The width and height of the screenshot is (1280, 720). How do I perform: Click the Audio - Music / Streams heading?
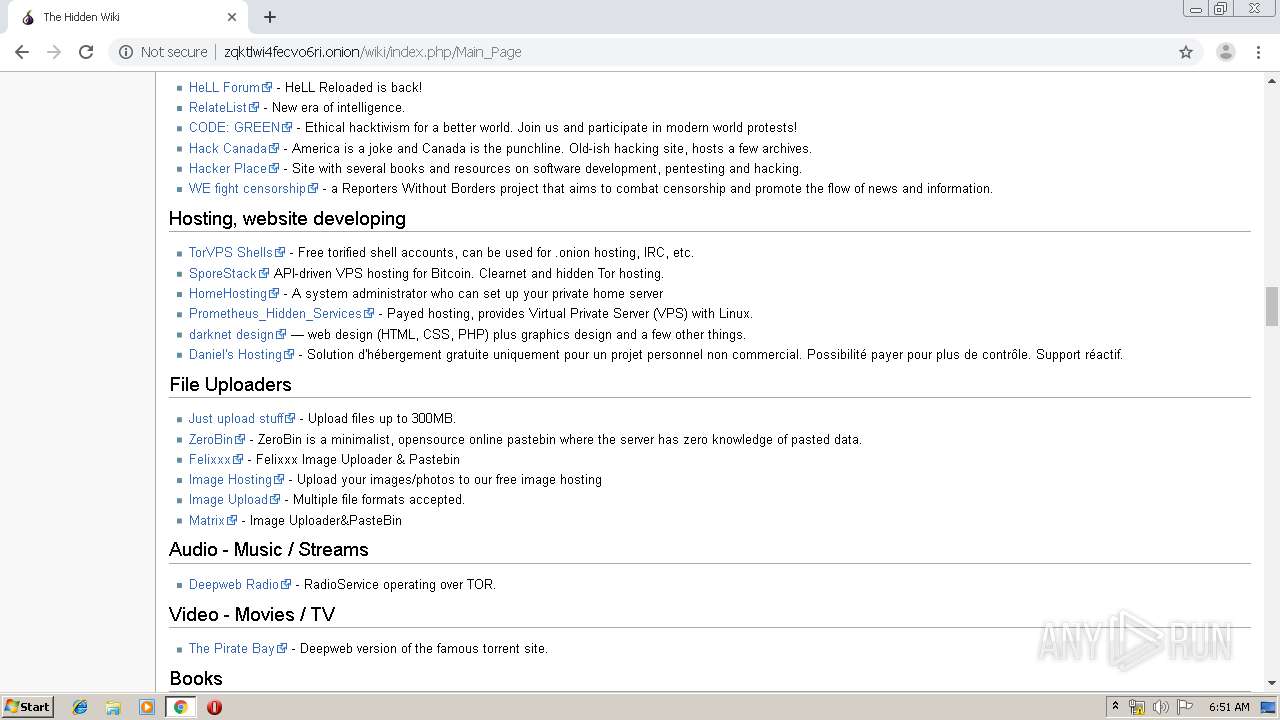pyautogui.click(x=268, y=549)
